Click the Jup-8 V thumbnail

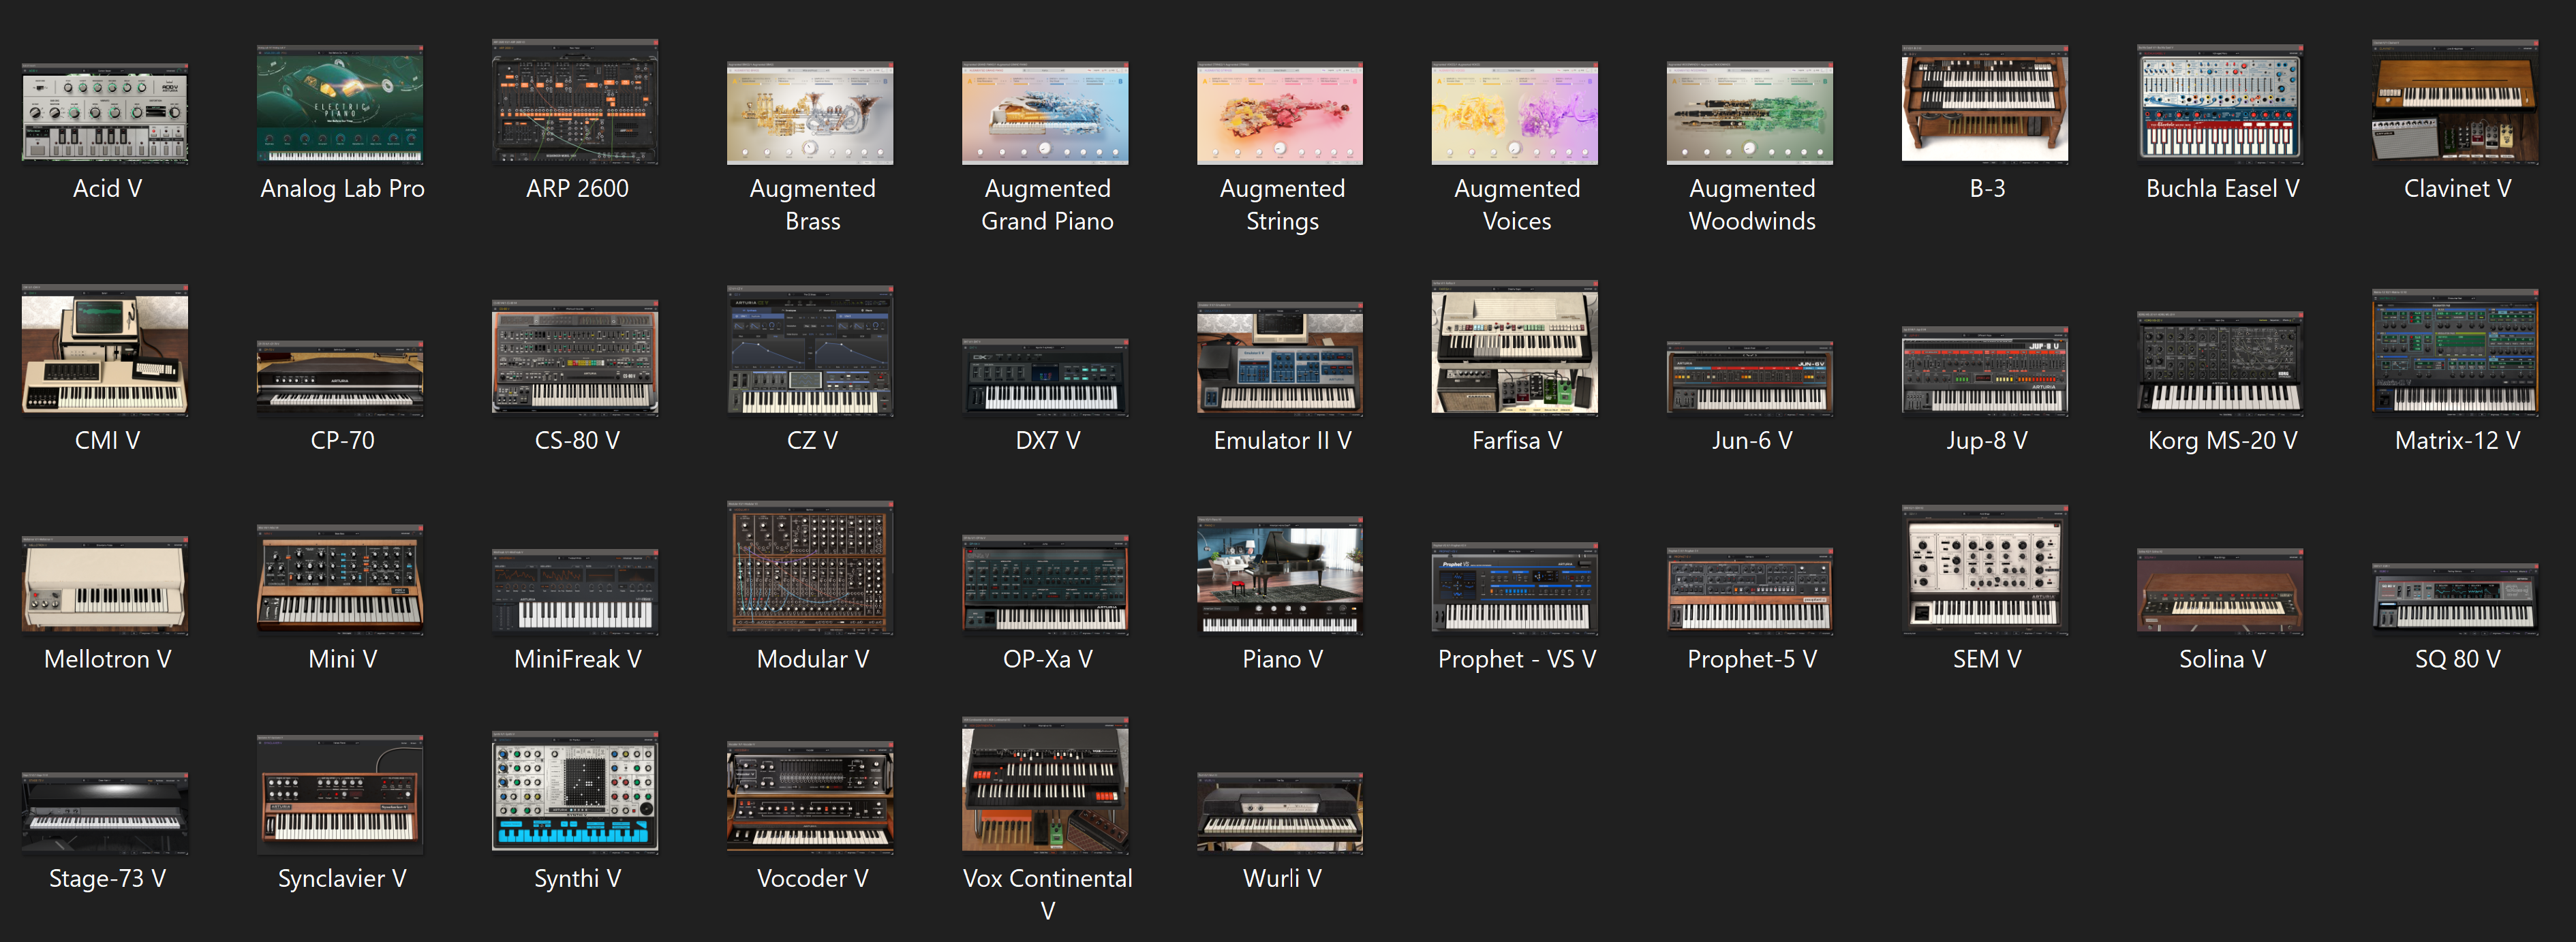click(x=1985, y=371)
